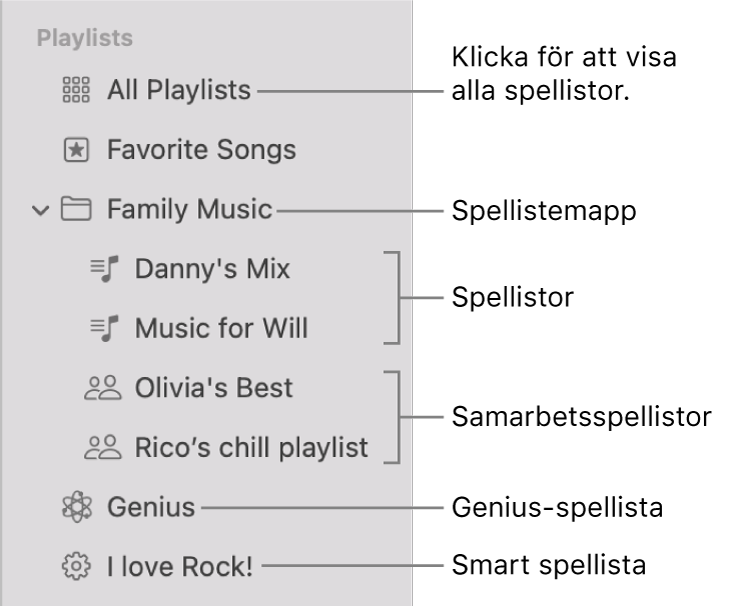Select the I love Rock! smart playlist

(x=180, y=567)
